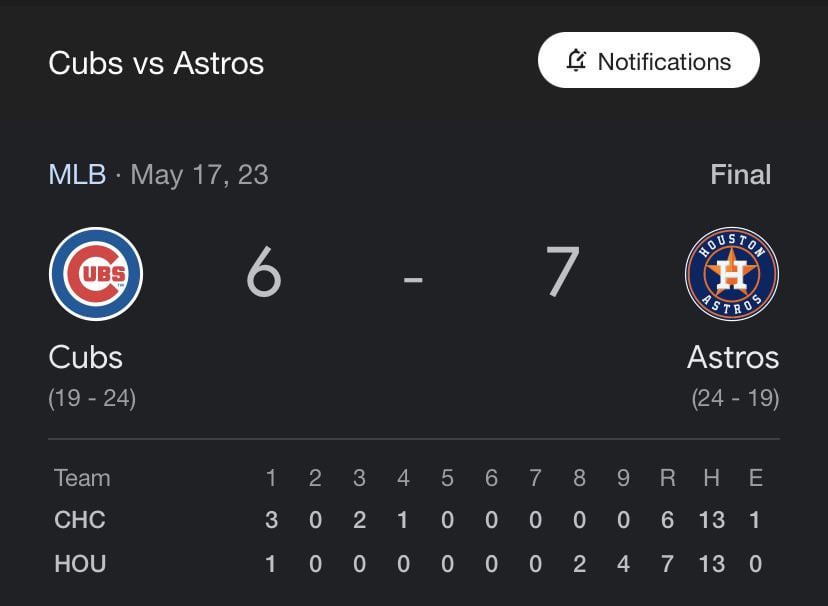Click the "Cubs vs Astros" title
Viewport: 828px width, 606px height.
[156, 63]
